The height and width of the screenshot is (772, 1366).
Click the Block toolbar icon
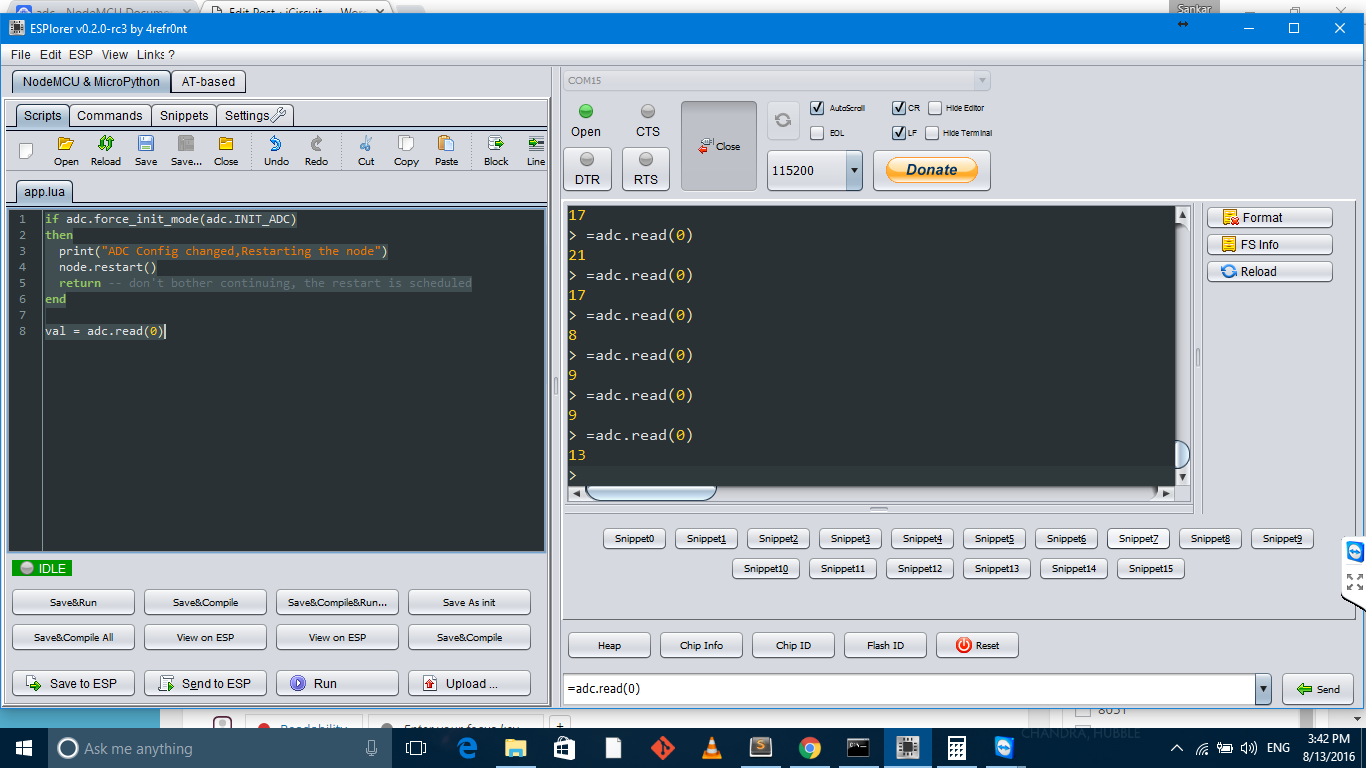click(496, 151)
